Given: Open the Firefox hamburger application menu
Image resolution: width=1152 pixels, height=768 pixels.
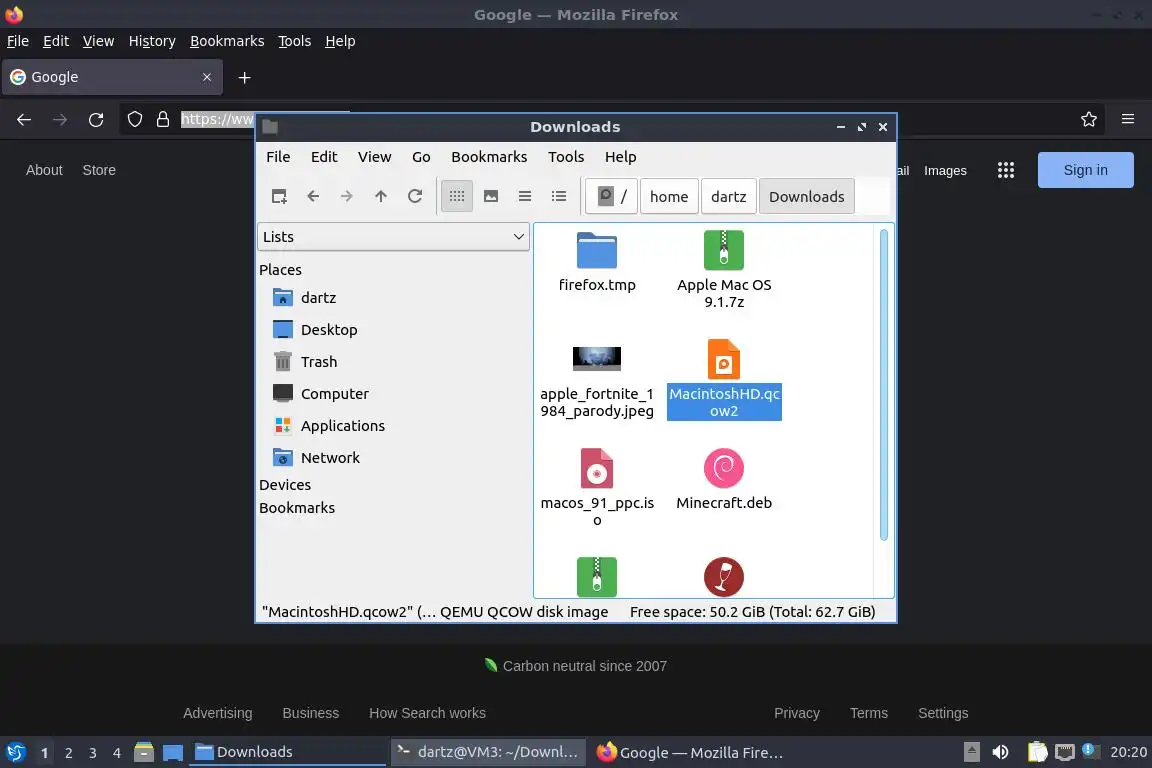Looking at the screenshot, I should point(1128,119).
